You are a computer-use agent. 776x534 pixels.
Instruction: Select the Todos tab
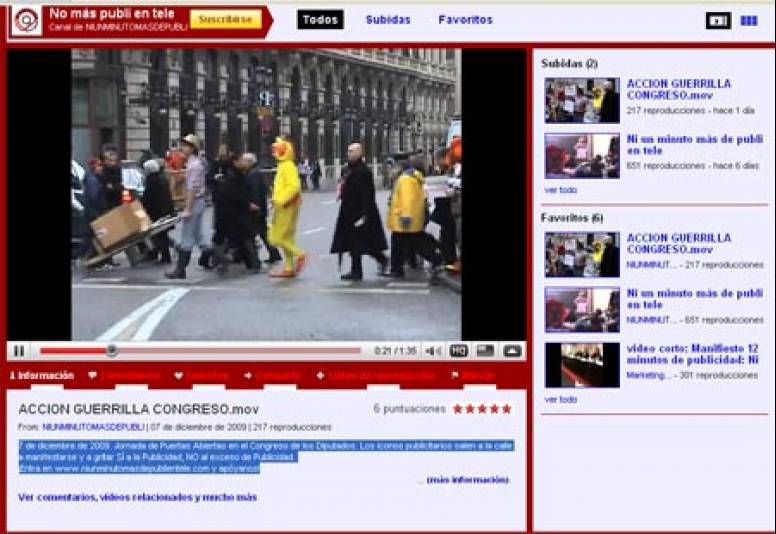[x=320, y=20]
